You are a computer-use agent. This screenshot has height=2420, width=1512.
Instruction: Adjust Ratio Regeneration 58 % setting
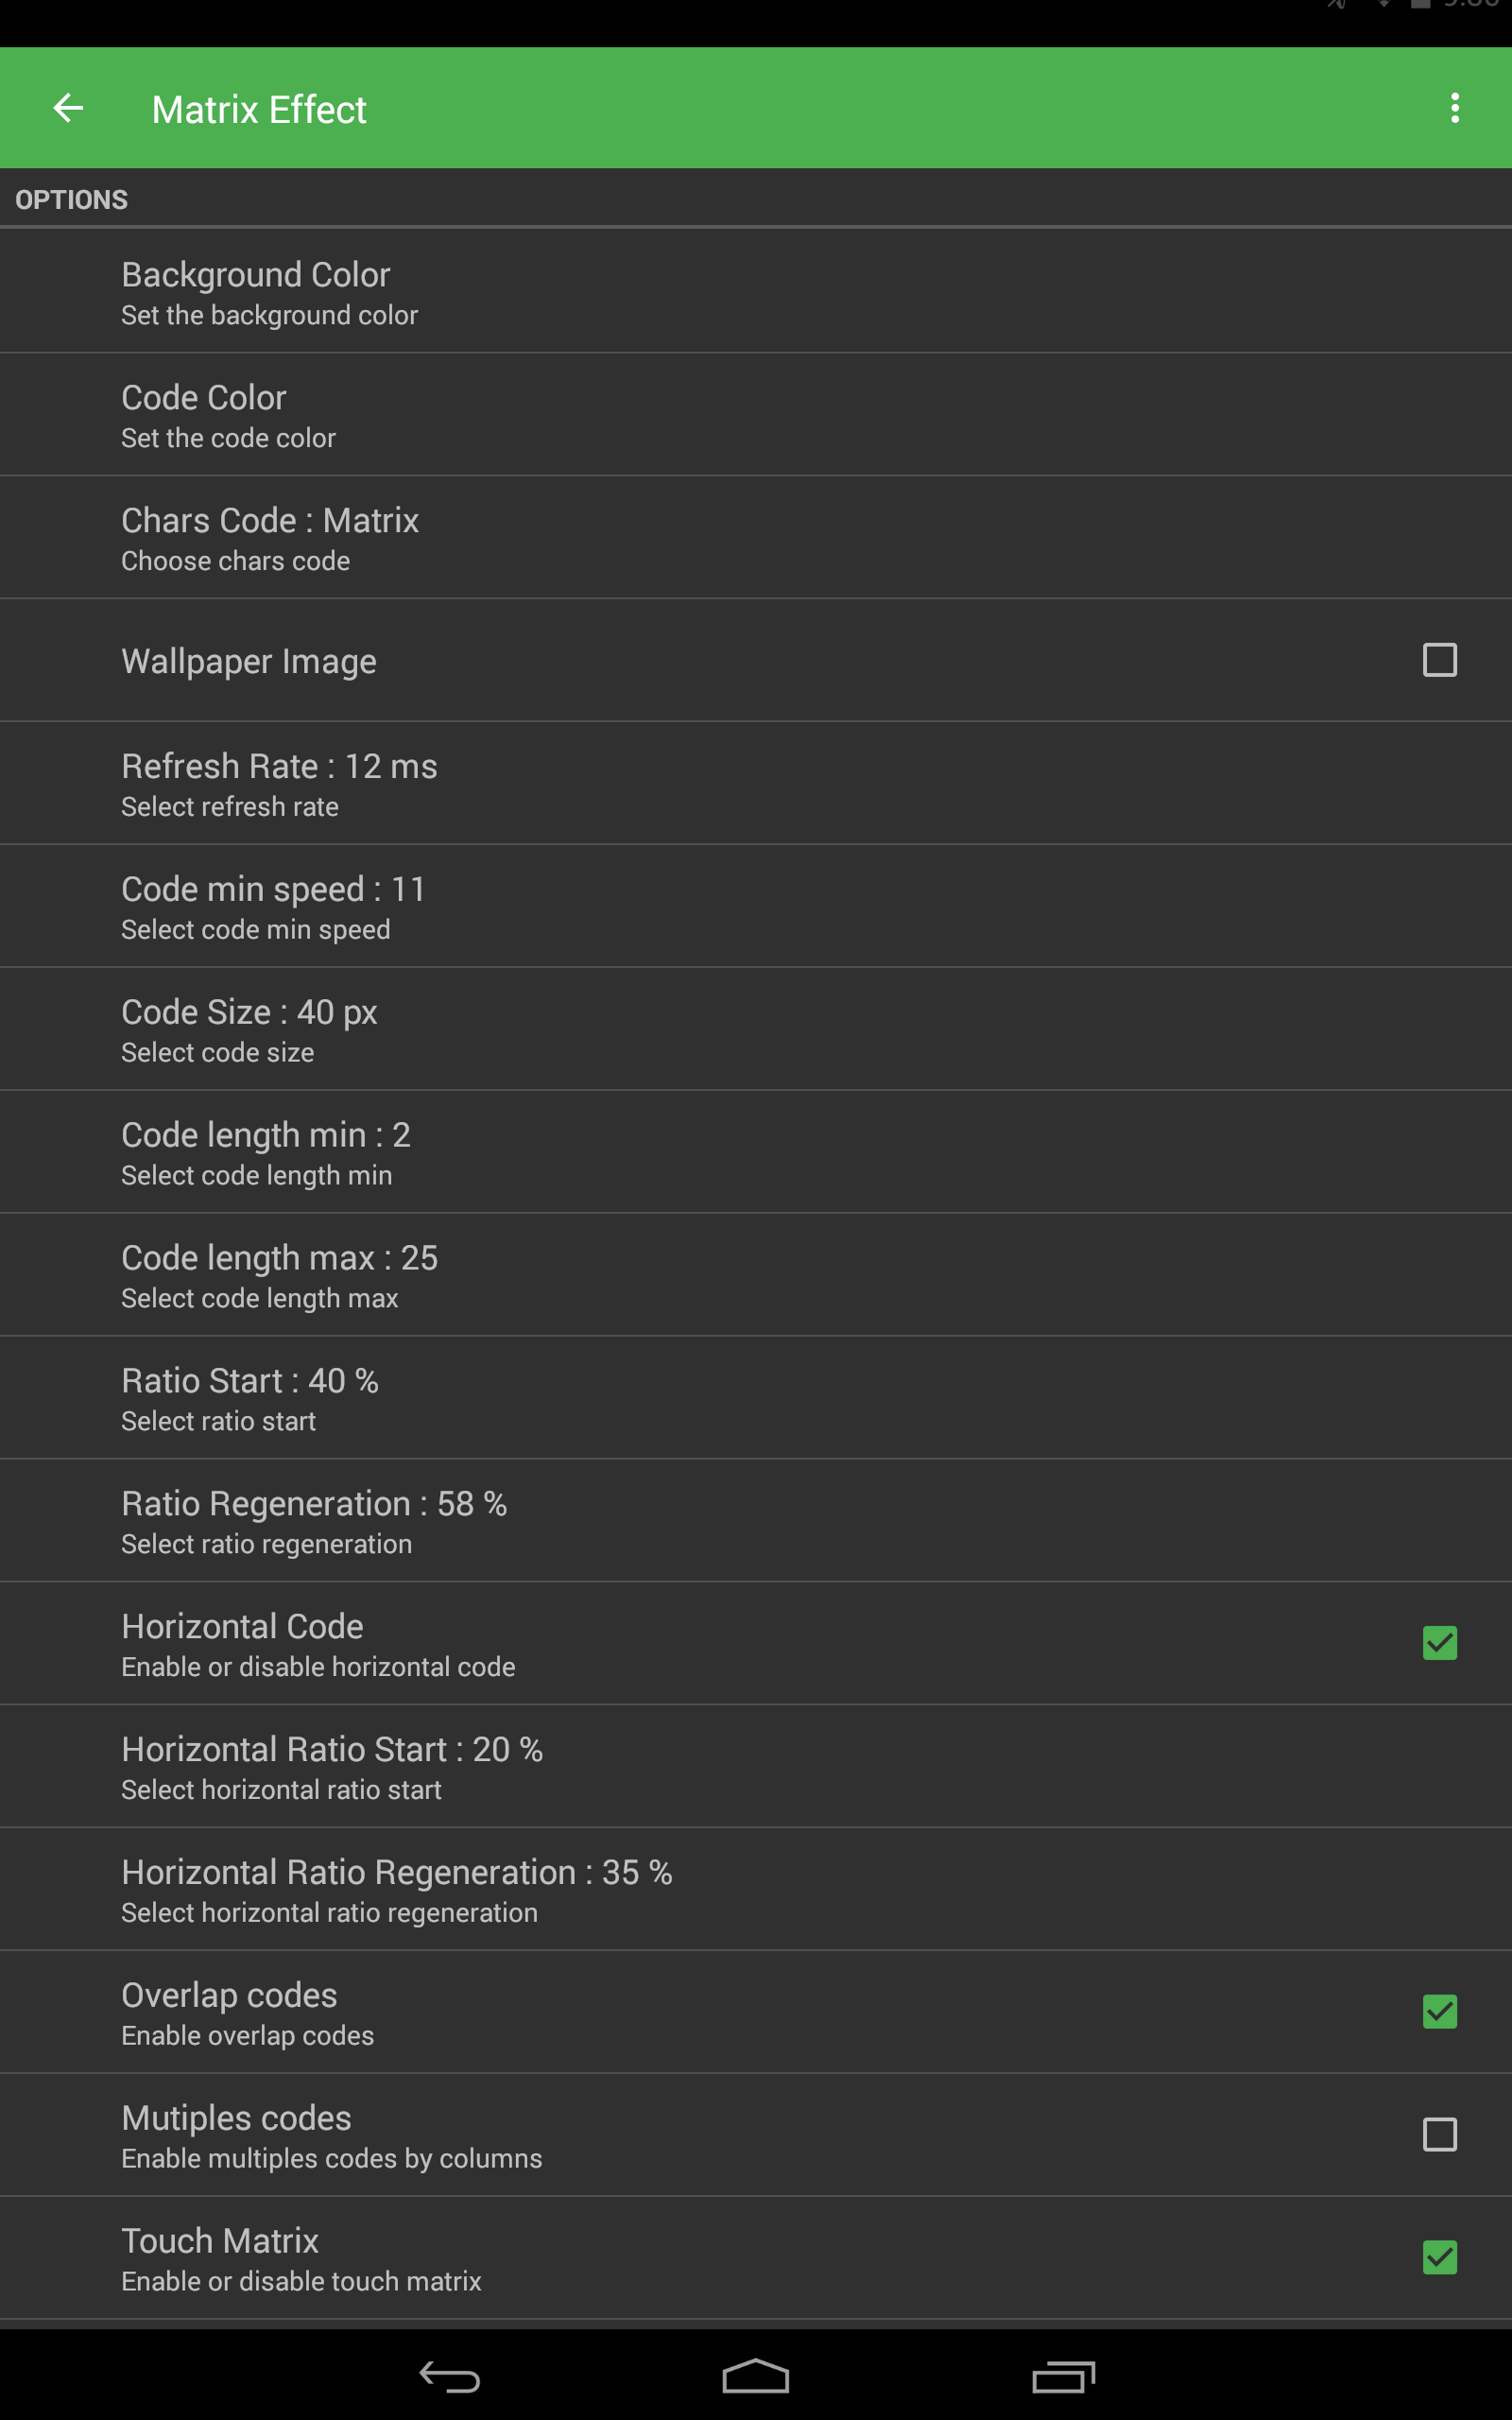tap(756, 1521)
